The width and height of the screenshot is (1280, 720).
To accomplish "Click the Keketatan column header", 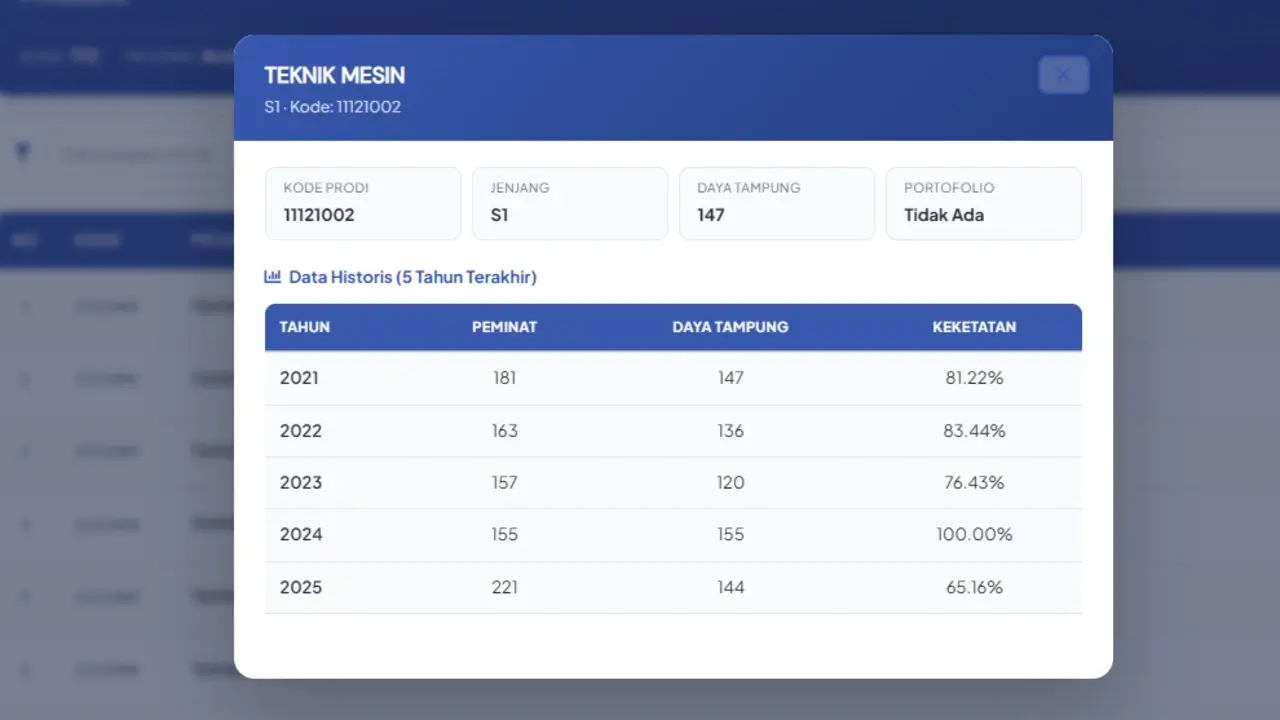I will (x=974, y=327).
